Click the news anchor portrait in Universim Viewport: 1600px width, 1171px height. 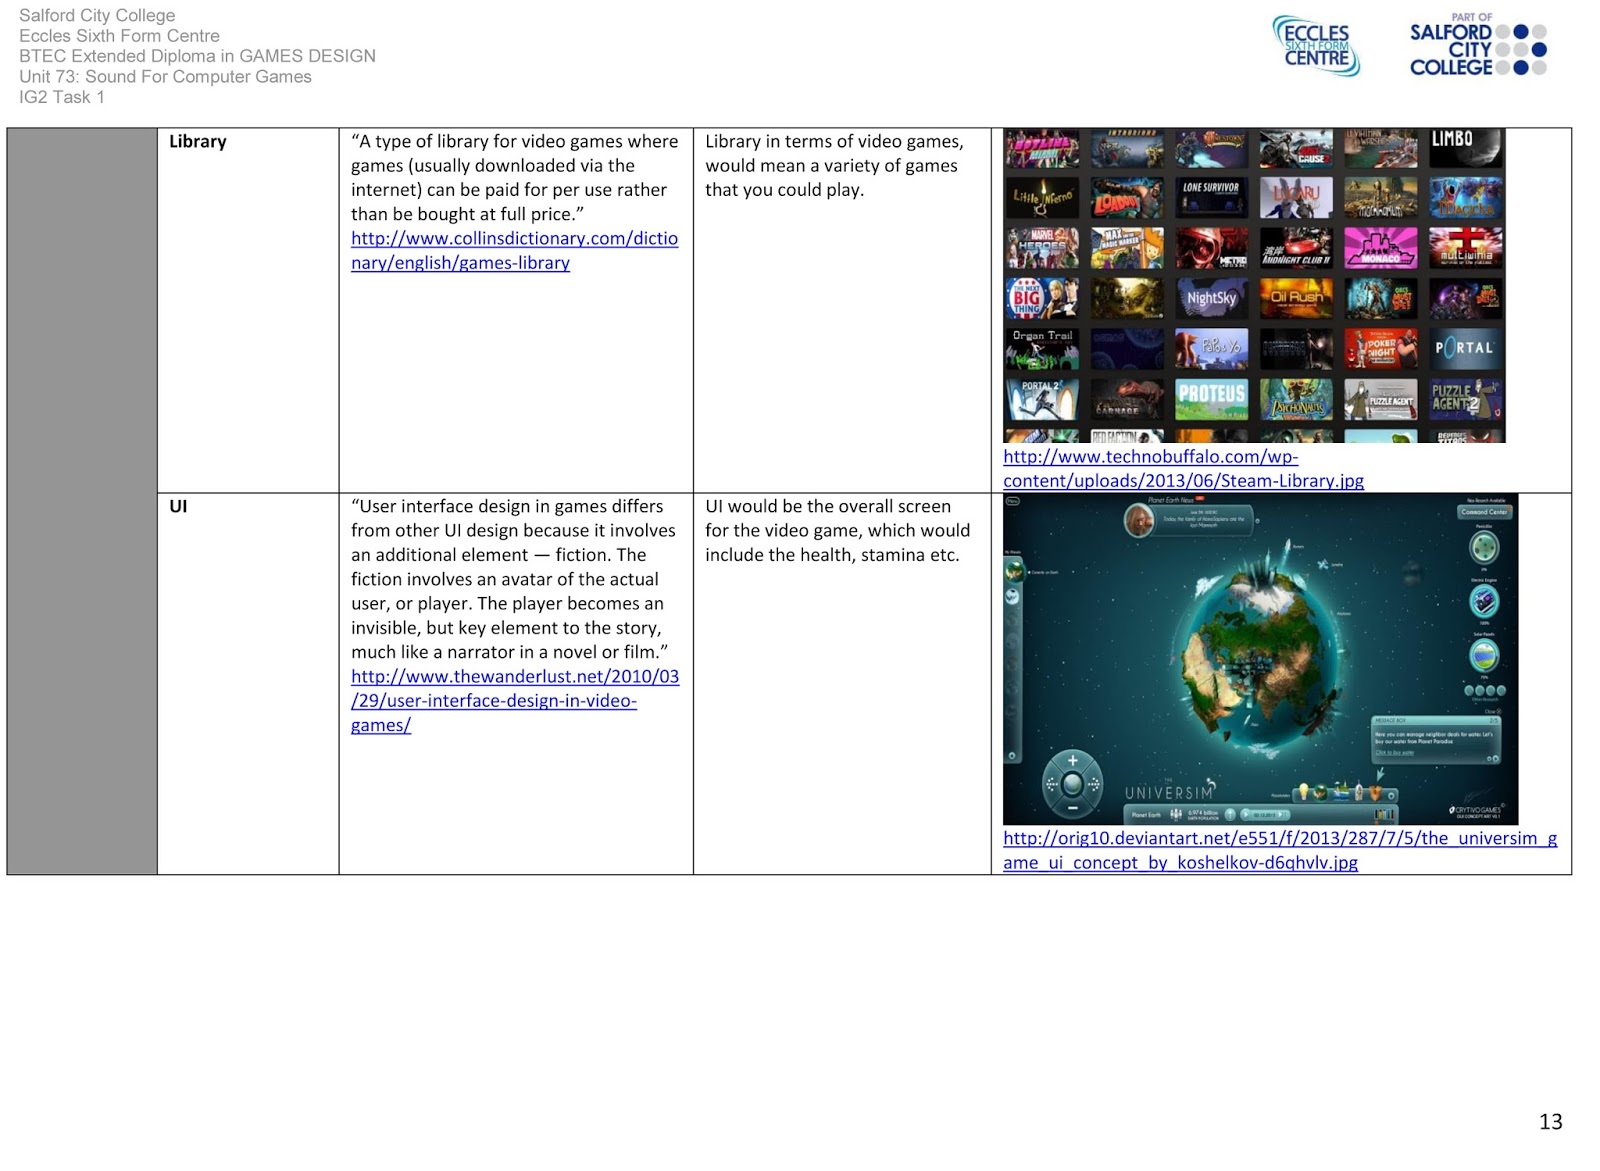1139,520
